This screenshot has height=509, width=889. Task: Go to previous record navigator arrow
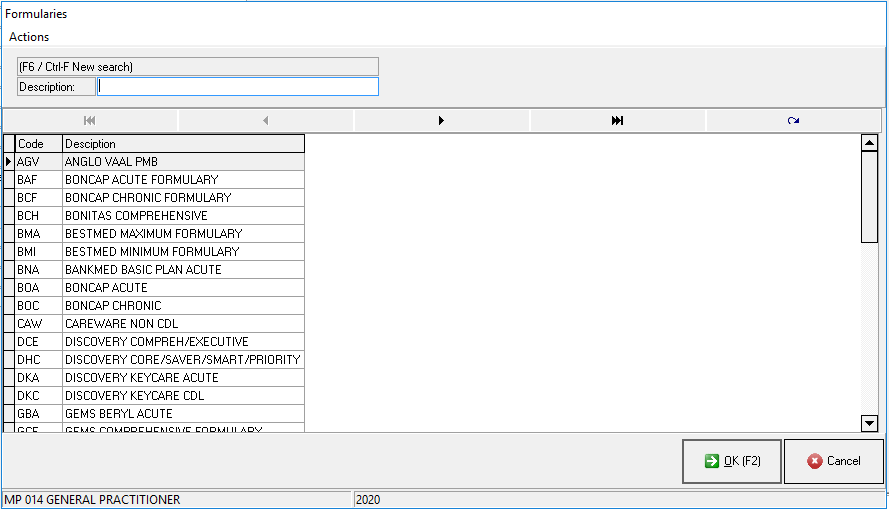click(265, 120)
